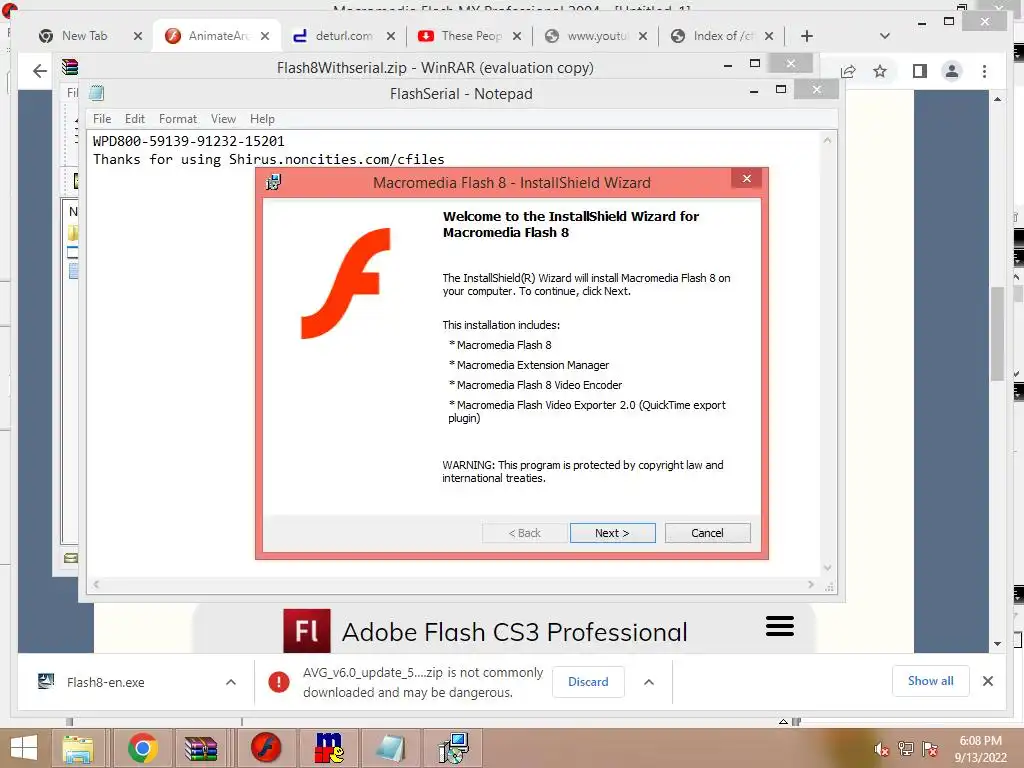Open a new Chrome tab with plus
1024x768 pixels.
point(807,36)
